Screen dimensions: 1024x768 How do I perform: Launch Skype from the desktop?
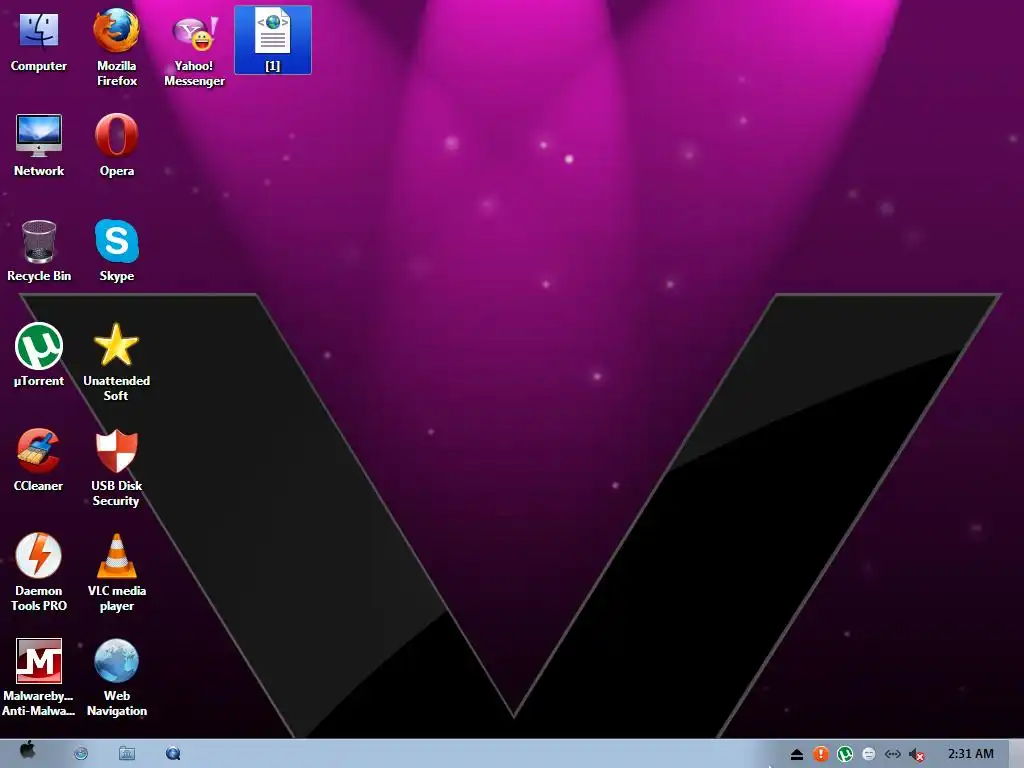tap(116, 251)
